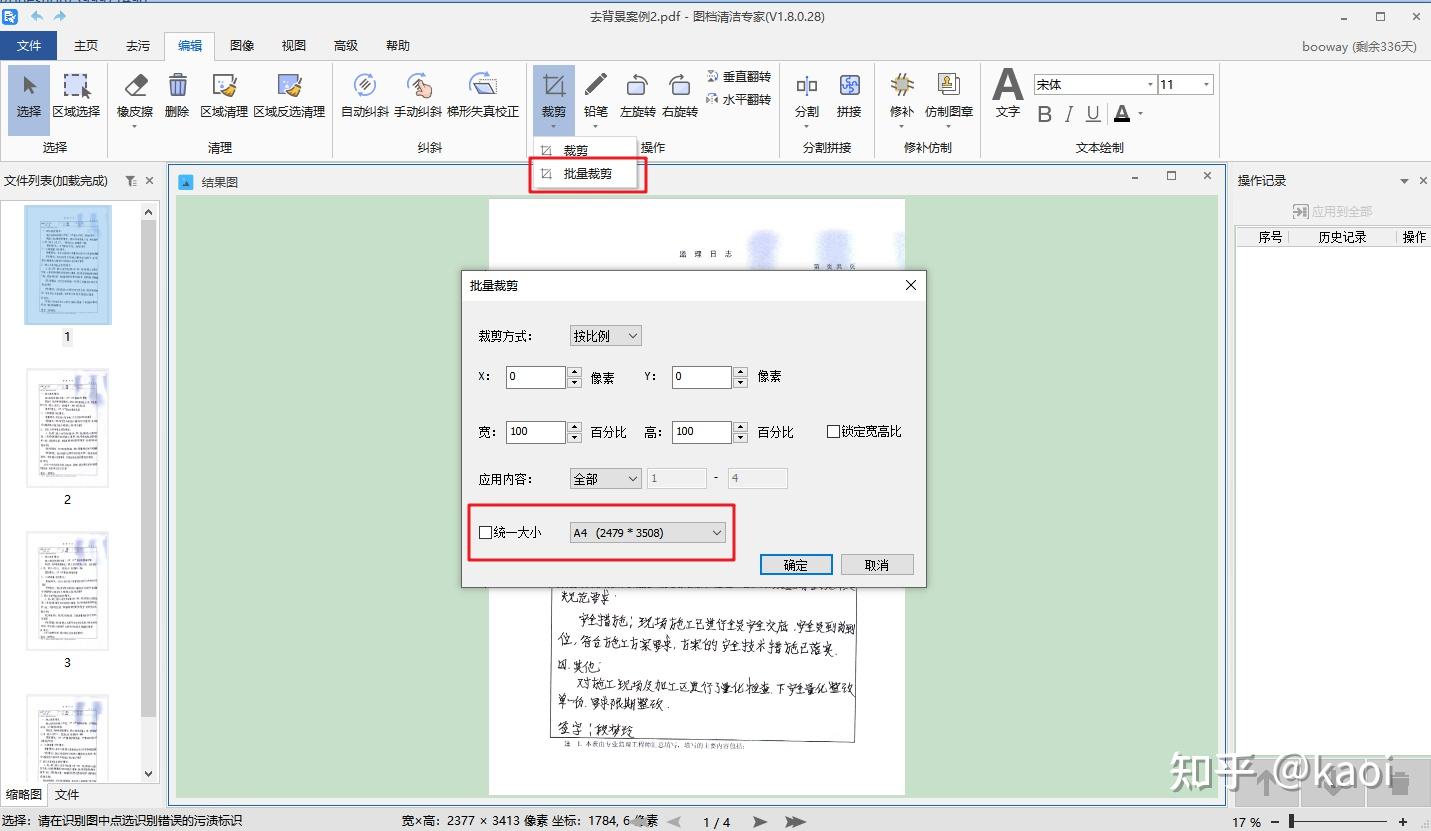Image resolution: width=1431 pixels, height=831 pixels.
Task: Use the 区域反选清理 inverse clean tool
Action: click(289, 97)
